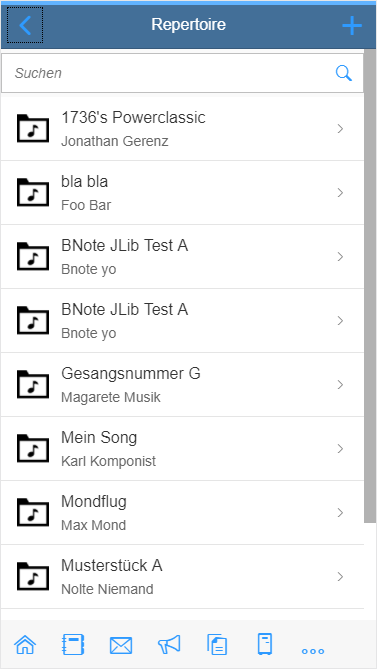This screenshot has height=669, width=377.
Task: Open the home icon in bottom bar
Action: (x=25, y=644)
